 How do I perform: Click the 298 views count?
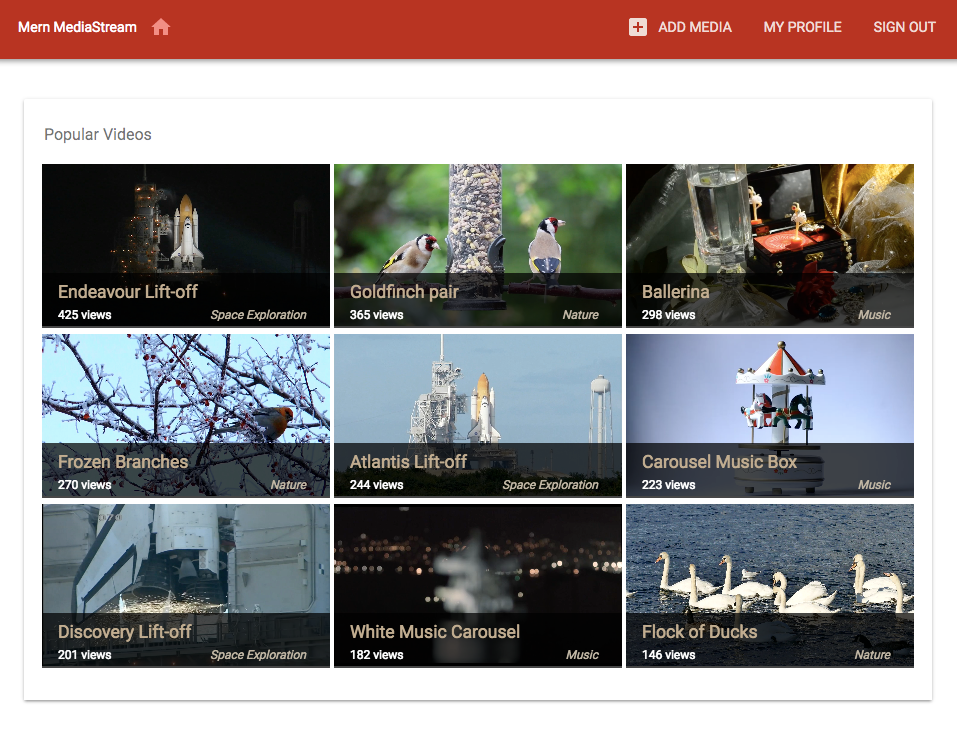point(668,315)
